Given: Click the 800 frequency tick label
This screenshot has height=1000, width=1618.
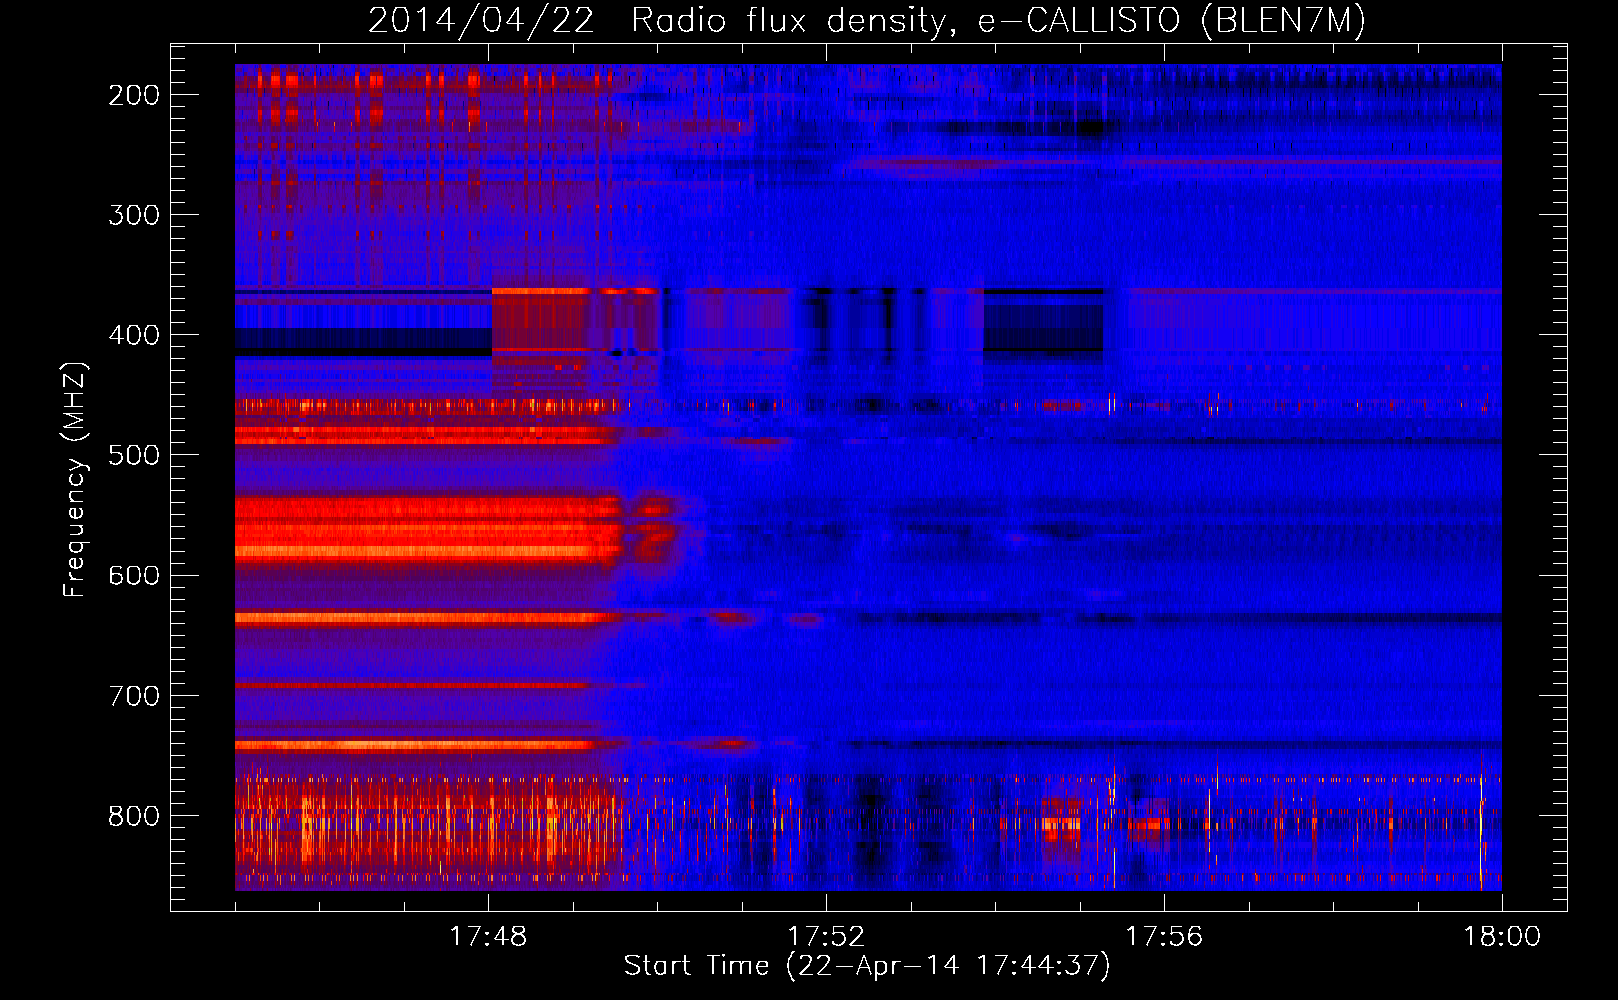Looking at the screenshot, I should (134, 816).
